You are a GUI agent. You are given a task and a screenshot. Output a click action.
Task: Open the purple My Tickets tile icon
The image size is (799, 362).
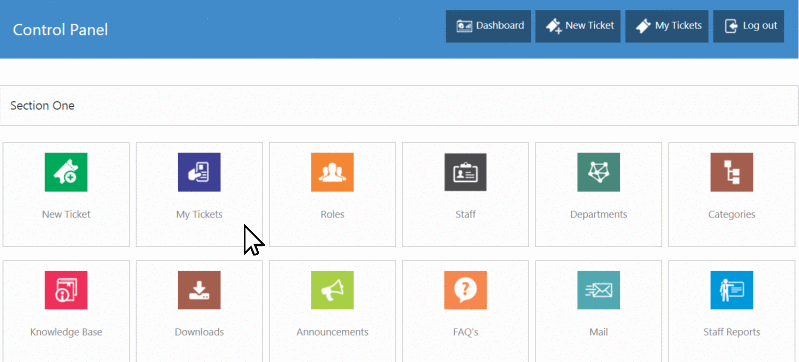[199, 172]
